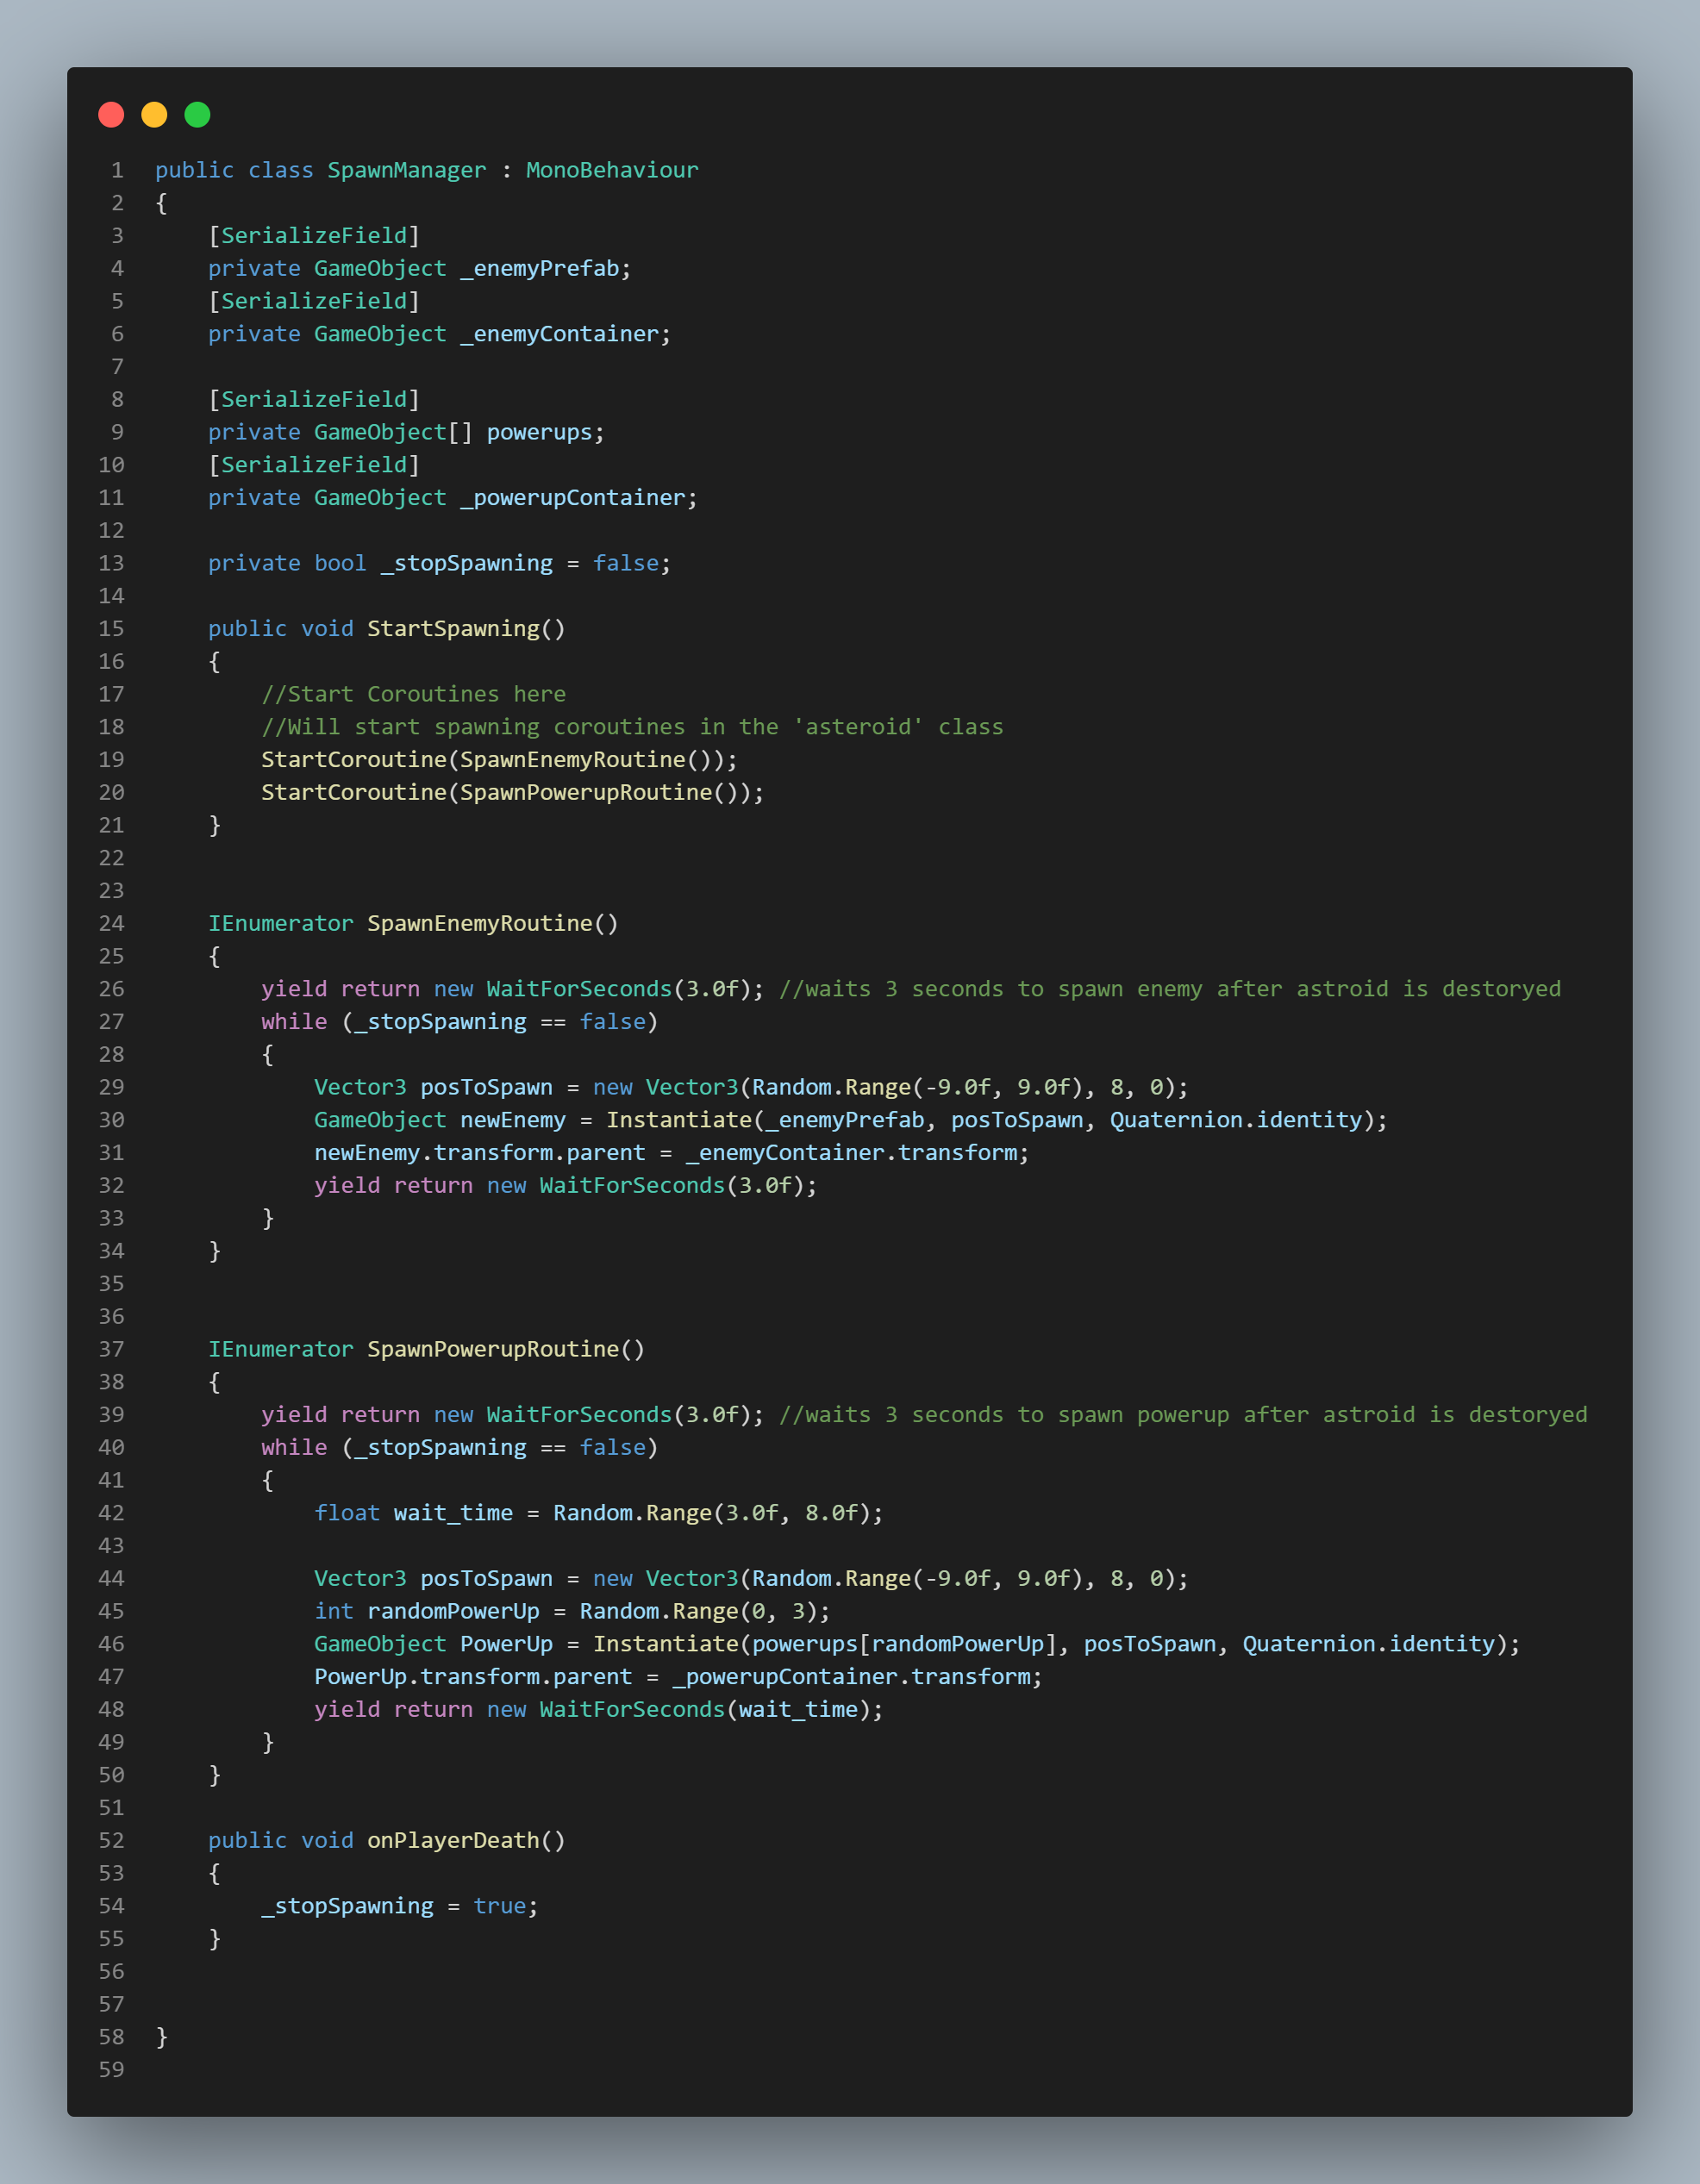Click the '//Start Coroutines here' comment
The image size is (1700, 2184).
point(414,694)
